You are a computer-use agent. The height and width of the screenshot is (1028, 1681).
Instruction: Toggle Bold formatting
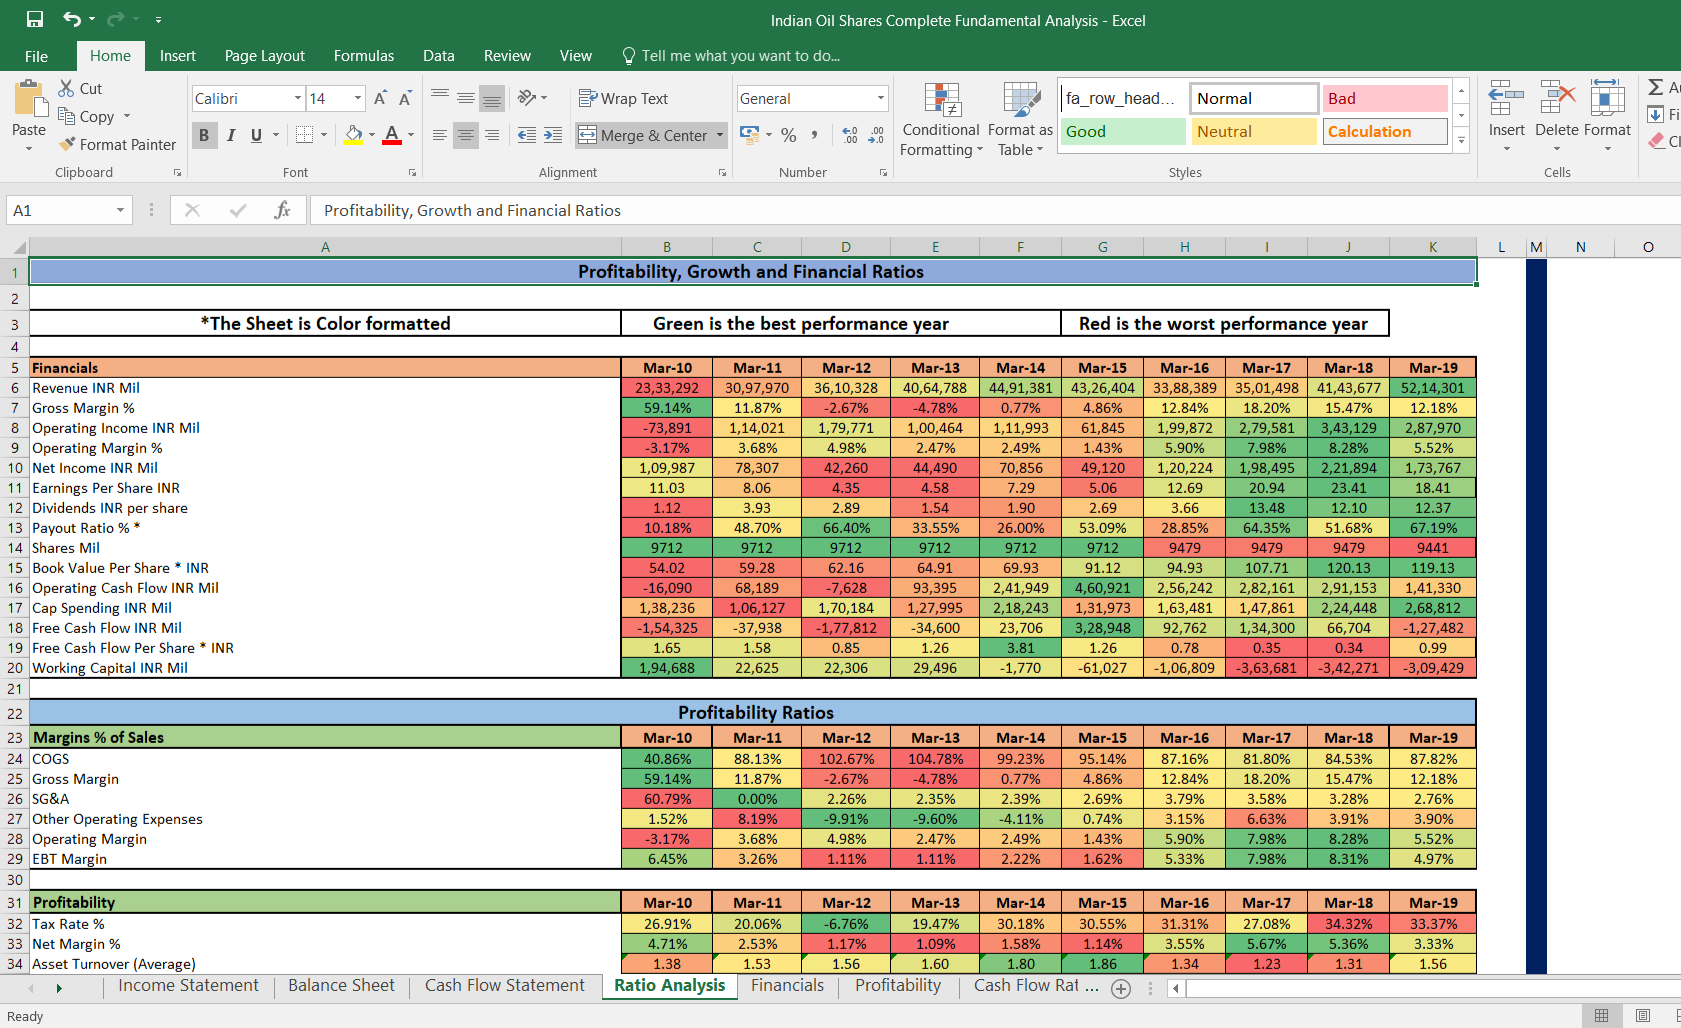pyautogui.click(x=204, y=135)
